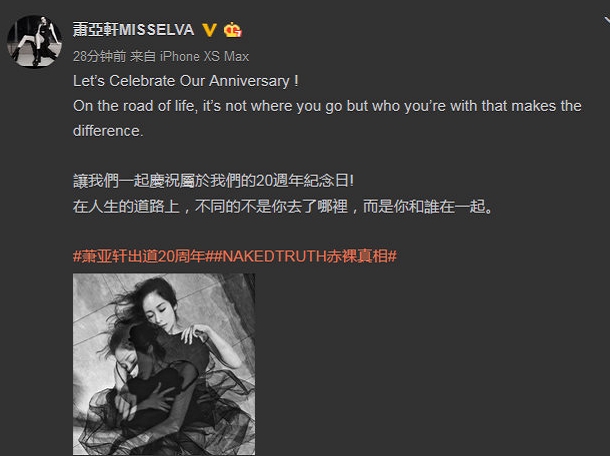Click the phrase 而是你和誰在一起
Screen dimensions: 610x456
pyautogui.click(x=424, y=206)
